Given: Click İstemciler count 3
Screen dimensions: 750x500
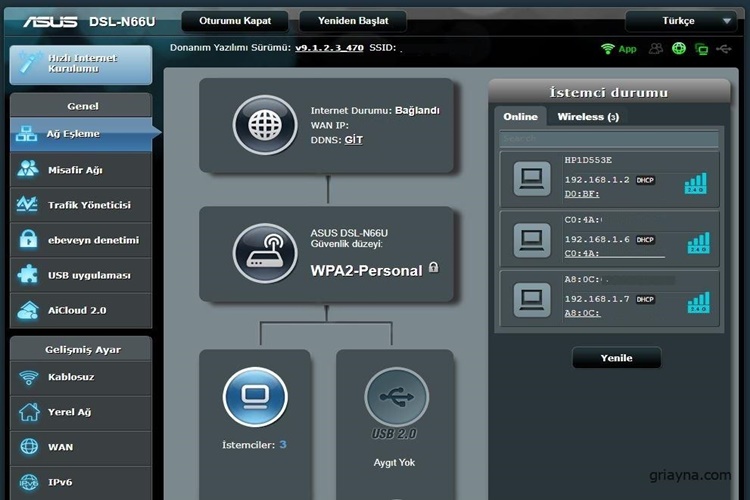Looking at the screenshot, I should (x=283, y=444).
